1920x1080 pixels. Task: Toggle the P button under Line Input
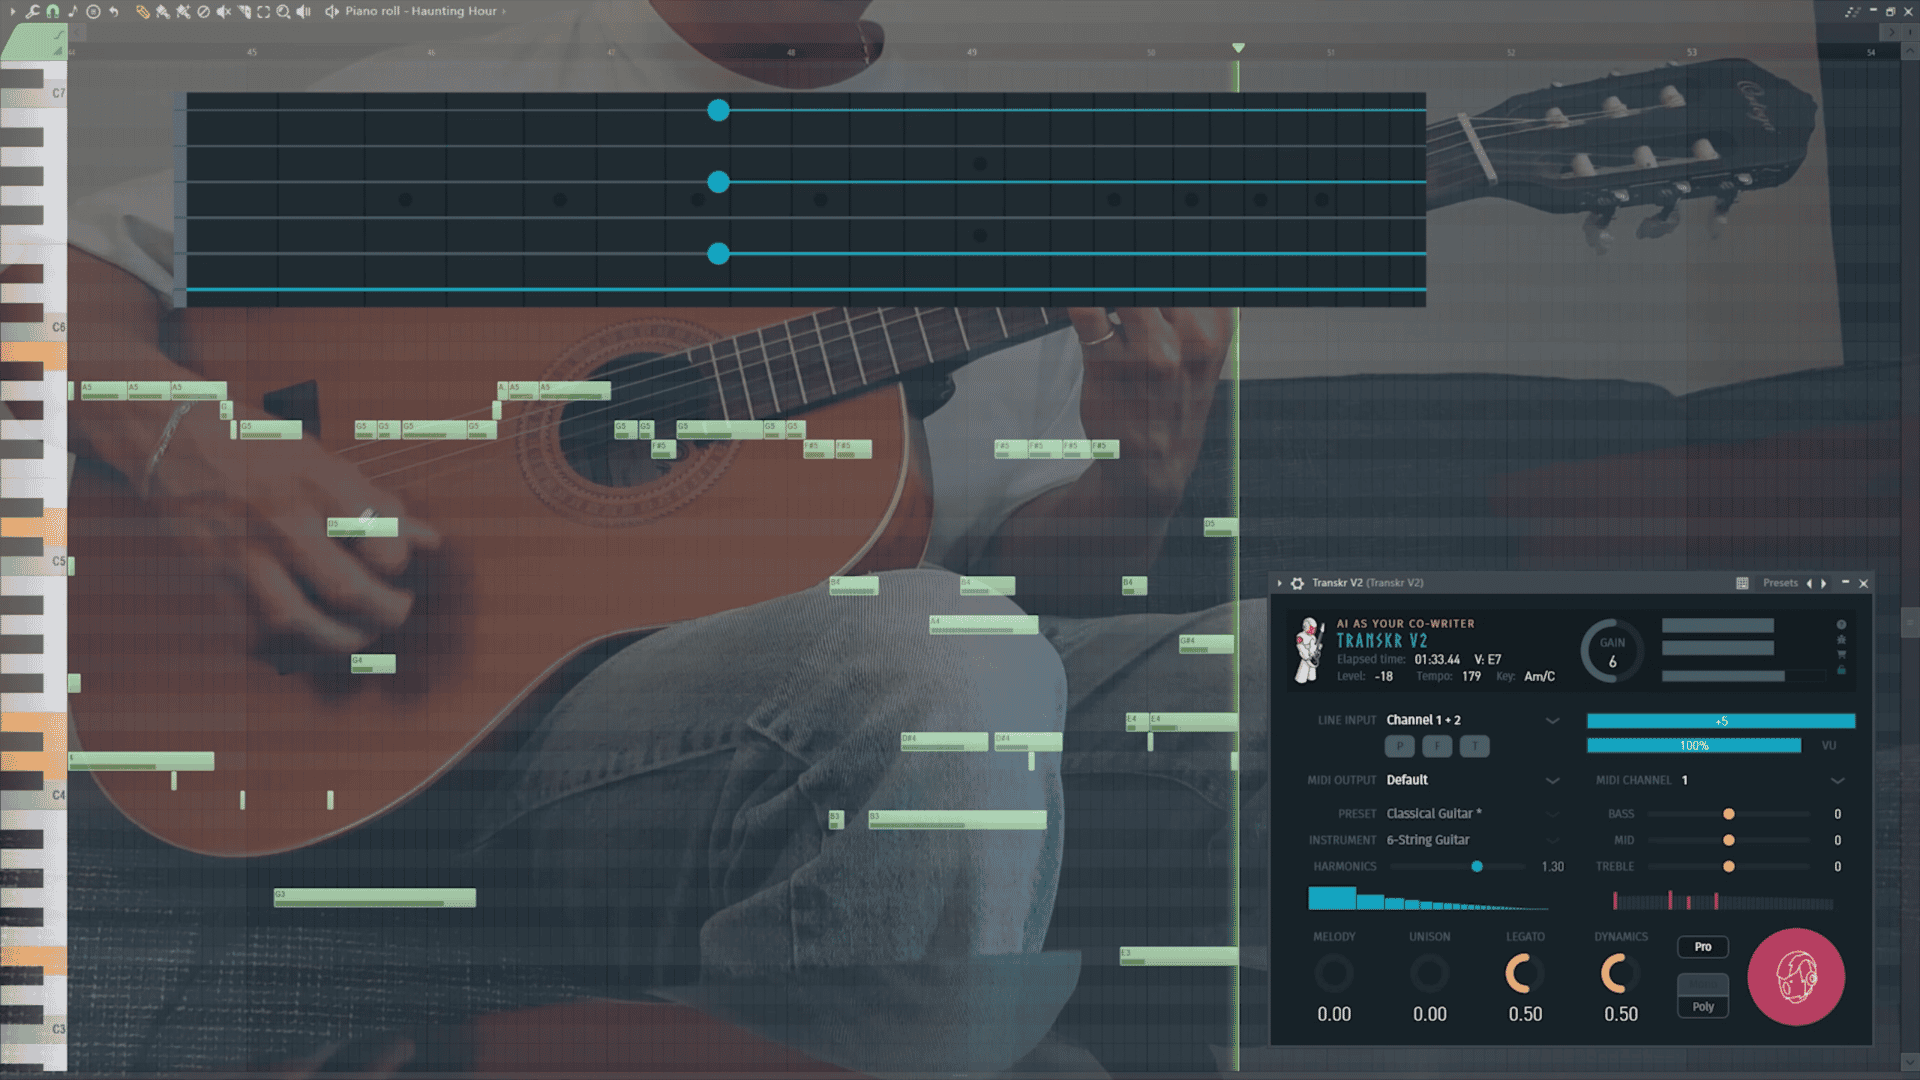(x=1399, y=746)
